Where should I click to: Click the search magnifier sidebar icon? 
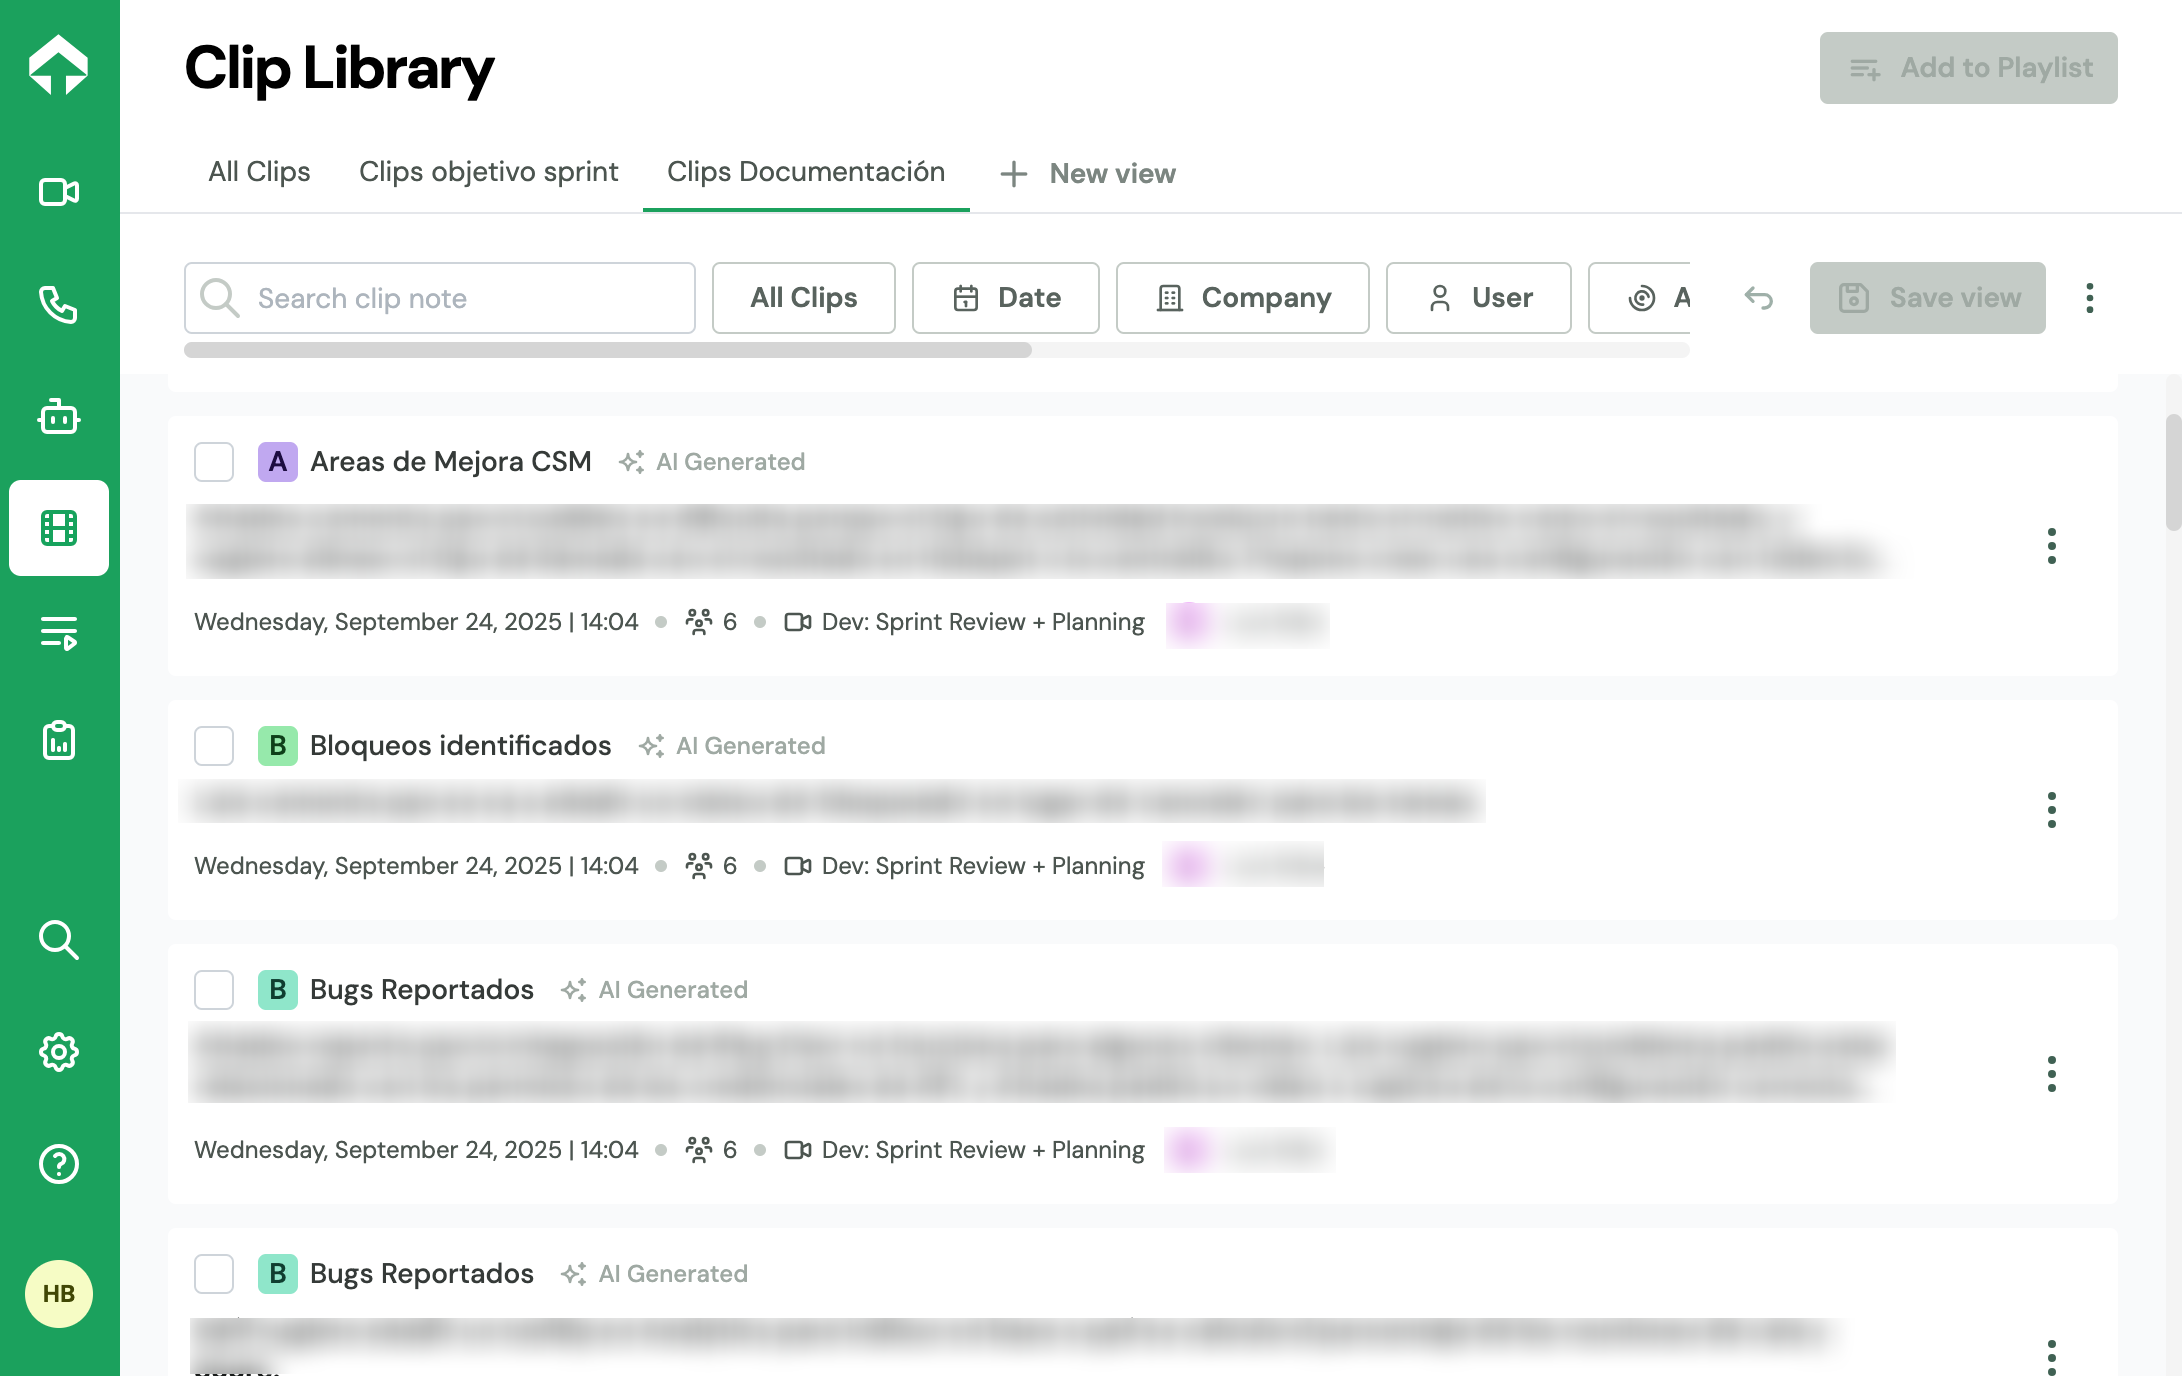click(59, 940)
